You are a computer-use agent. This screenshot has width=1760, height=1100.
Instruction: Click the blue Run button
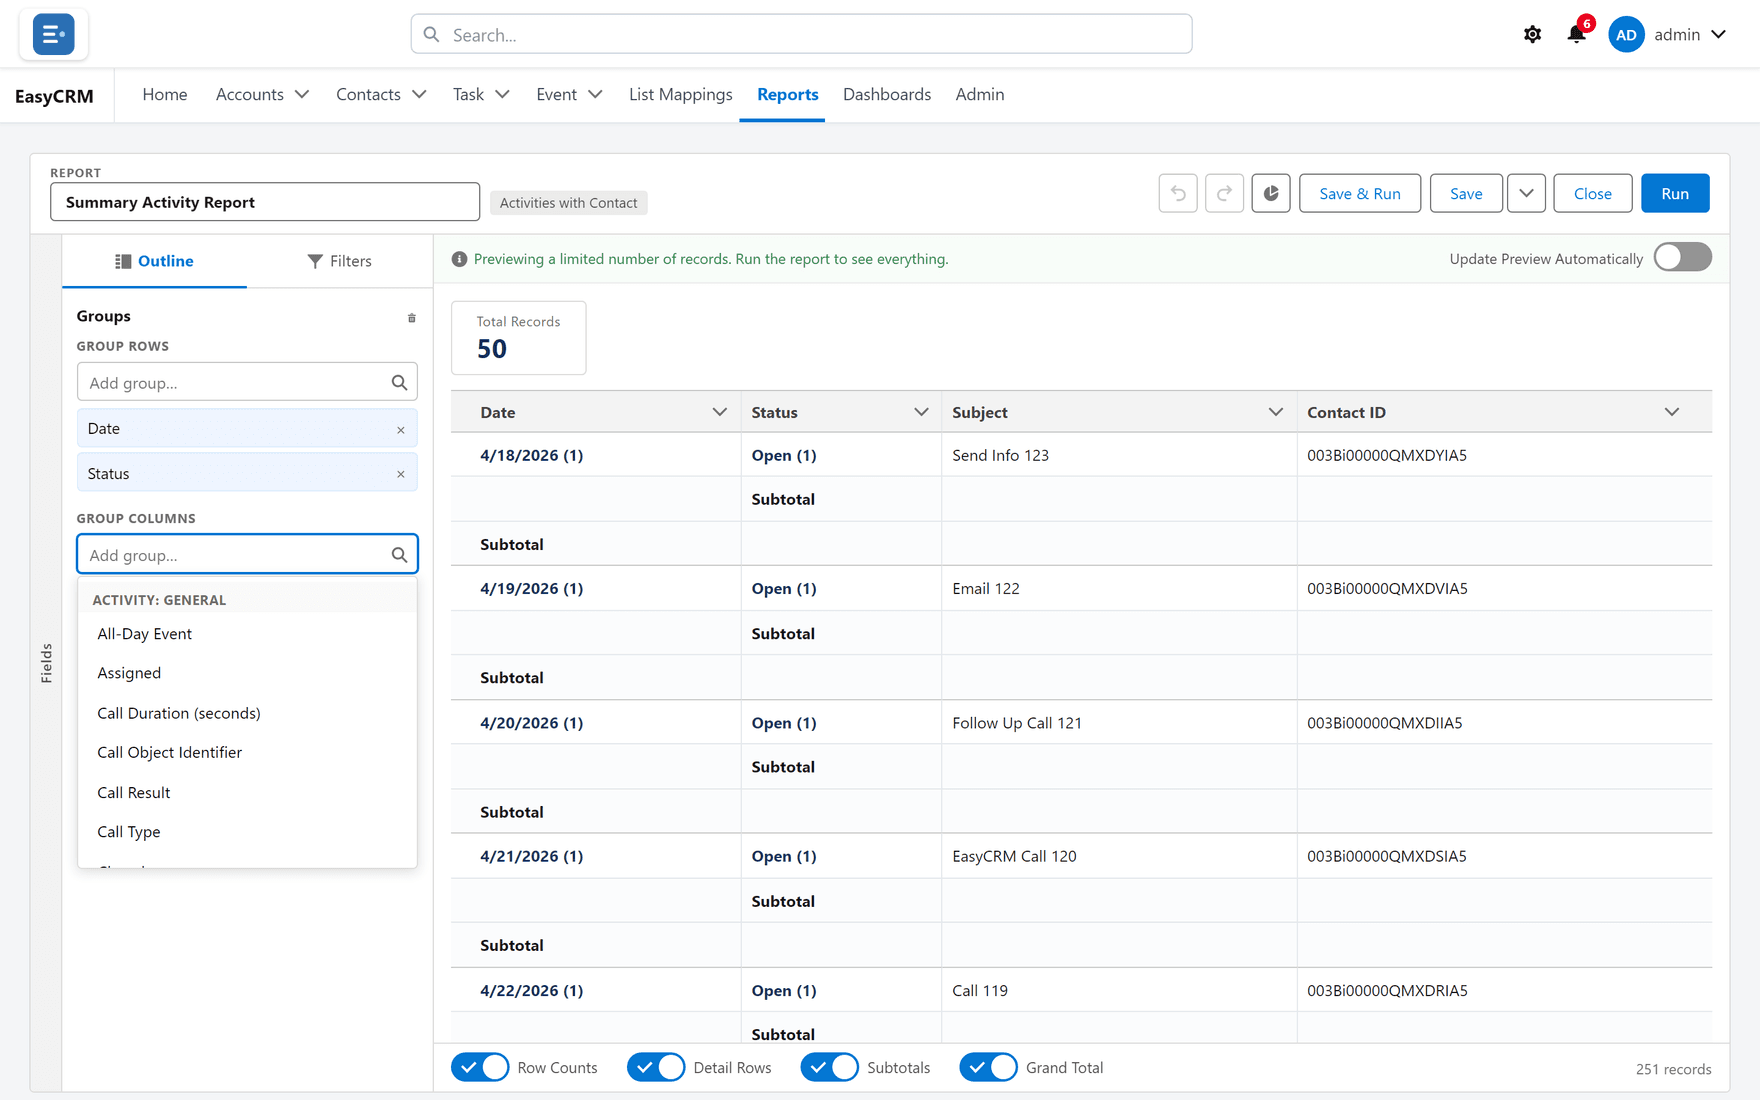click(x=1675, y=193)
